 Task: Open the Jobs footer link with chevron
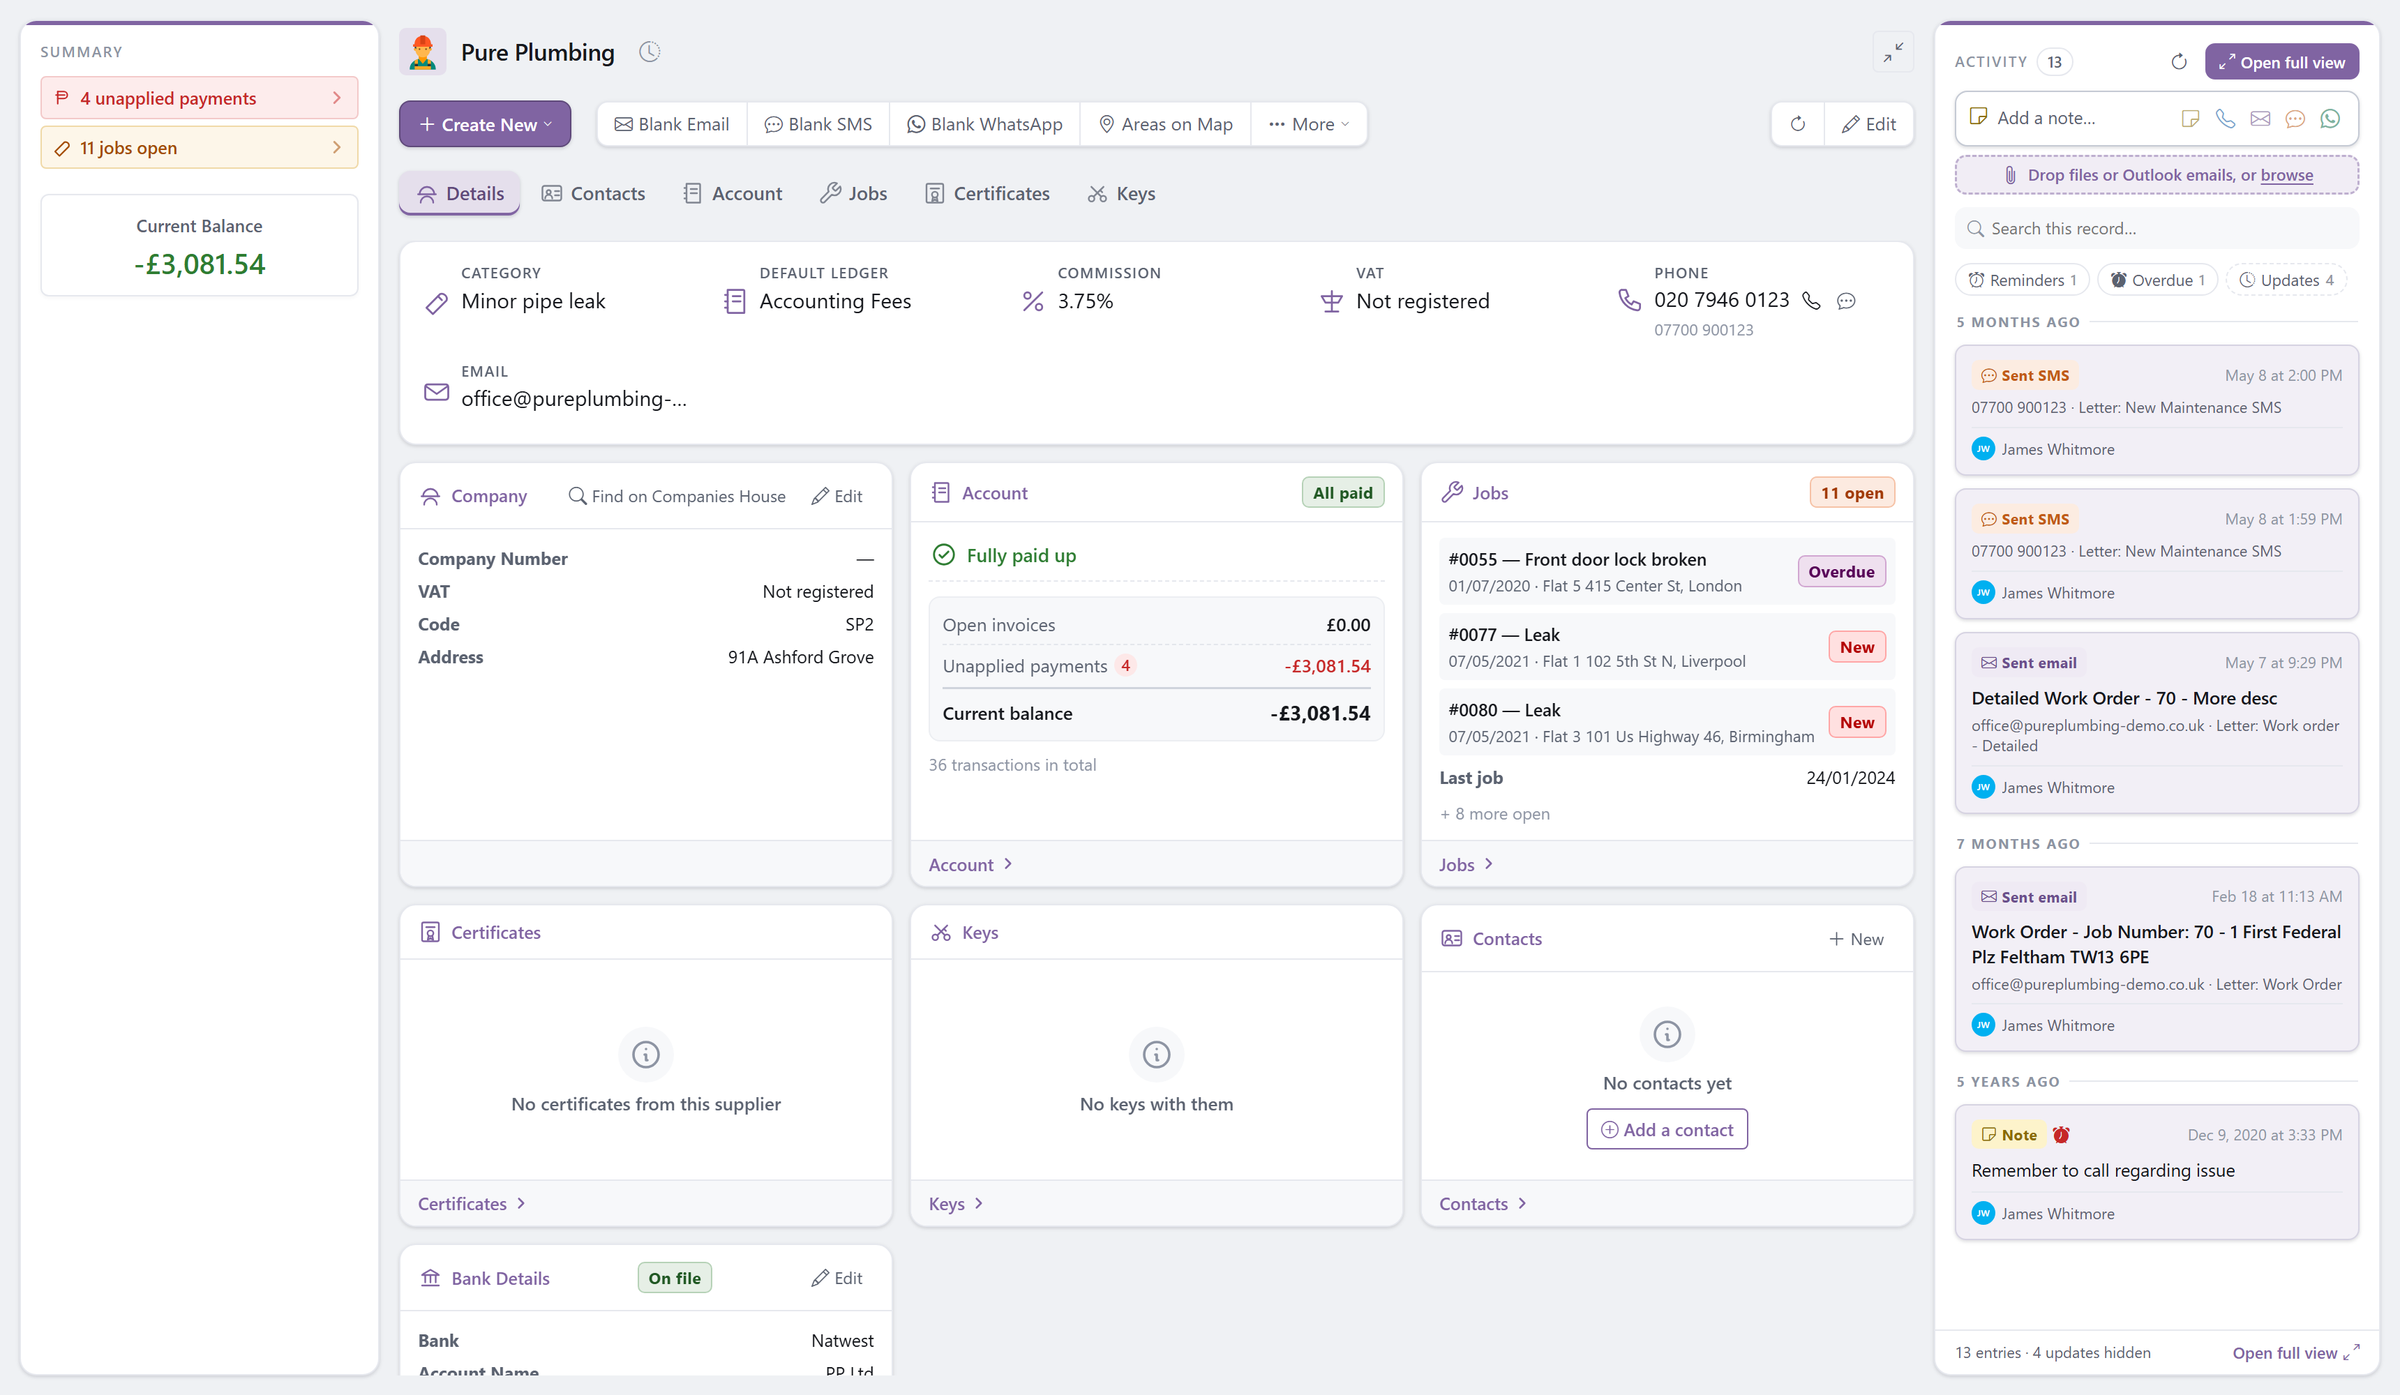(x=1466, y=864)
